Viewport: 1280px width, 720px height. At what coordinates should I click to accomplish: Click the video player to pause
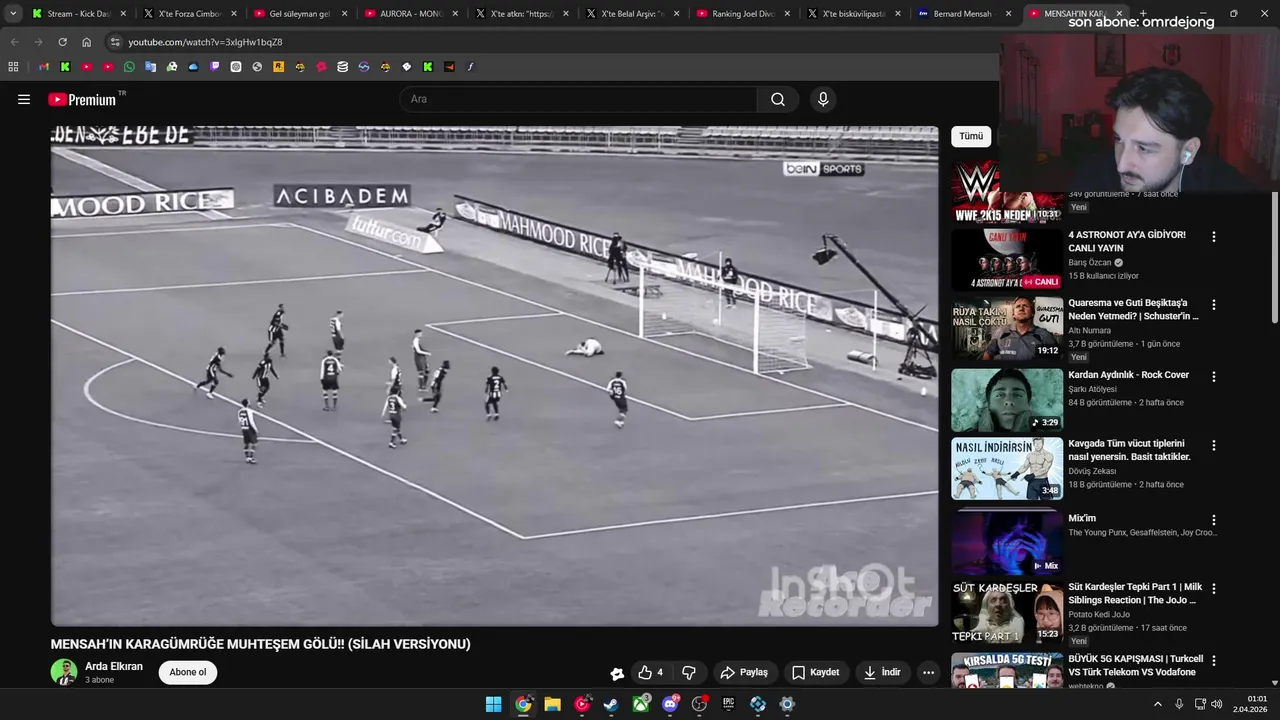click(495, 376)
